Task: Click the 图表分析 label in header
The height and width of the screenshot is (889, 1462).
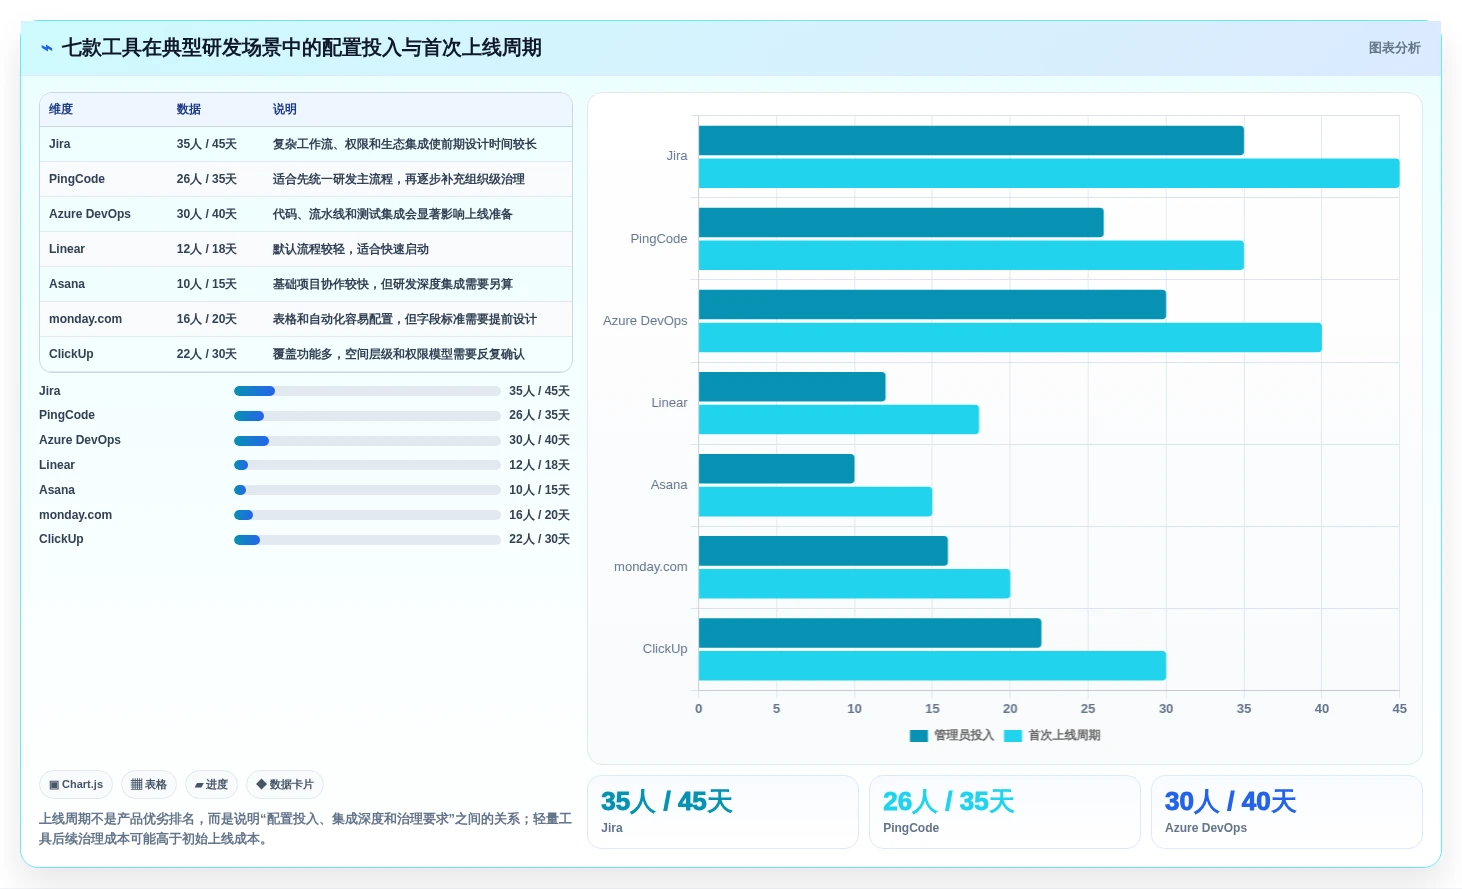Action: 1394,48
